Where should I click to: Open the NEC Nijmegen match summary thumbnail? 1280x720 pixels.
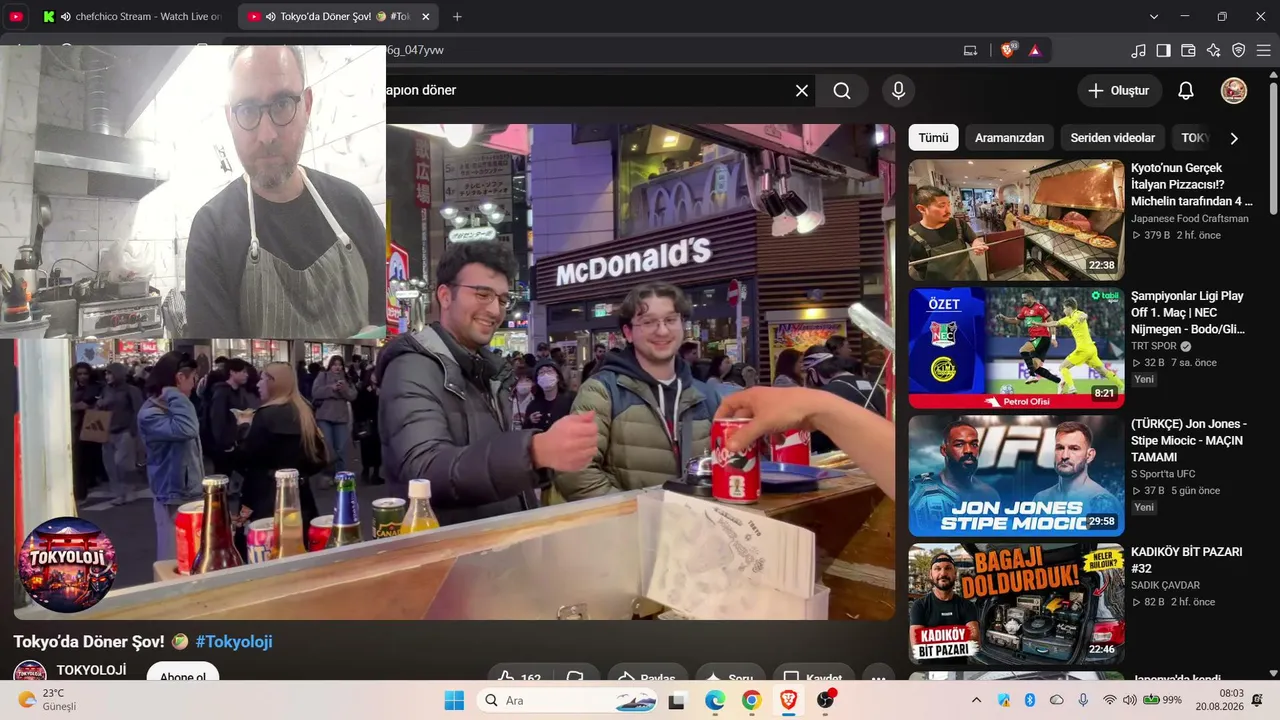tap(1016, 348)
